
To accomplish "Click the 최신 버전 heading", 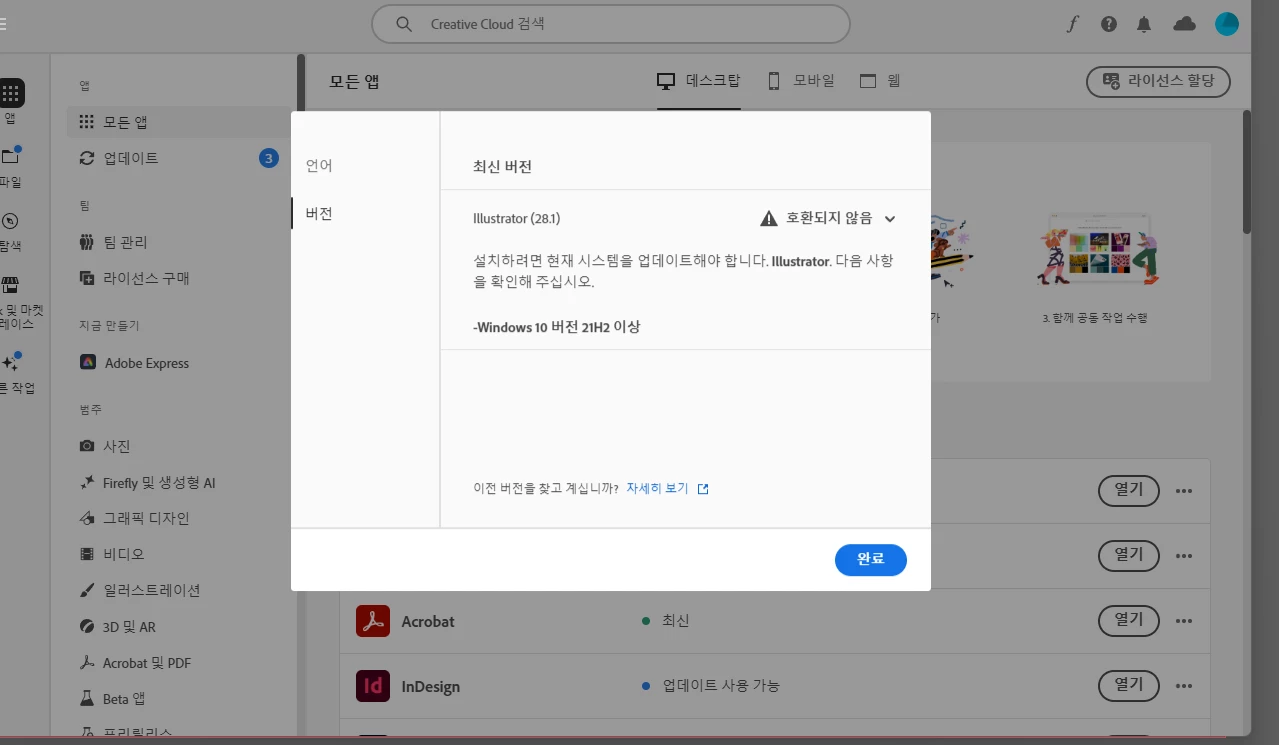I will point(502,167).
